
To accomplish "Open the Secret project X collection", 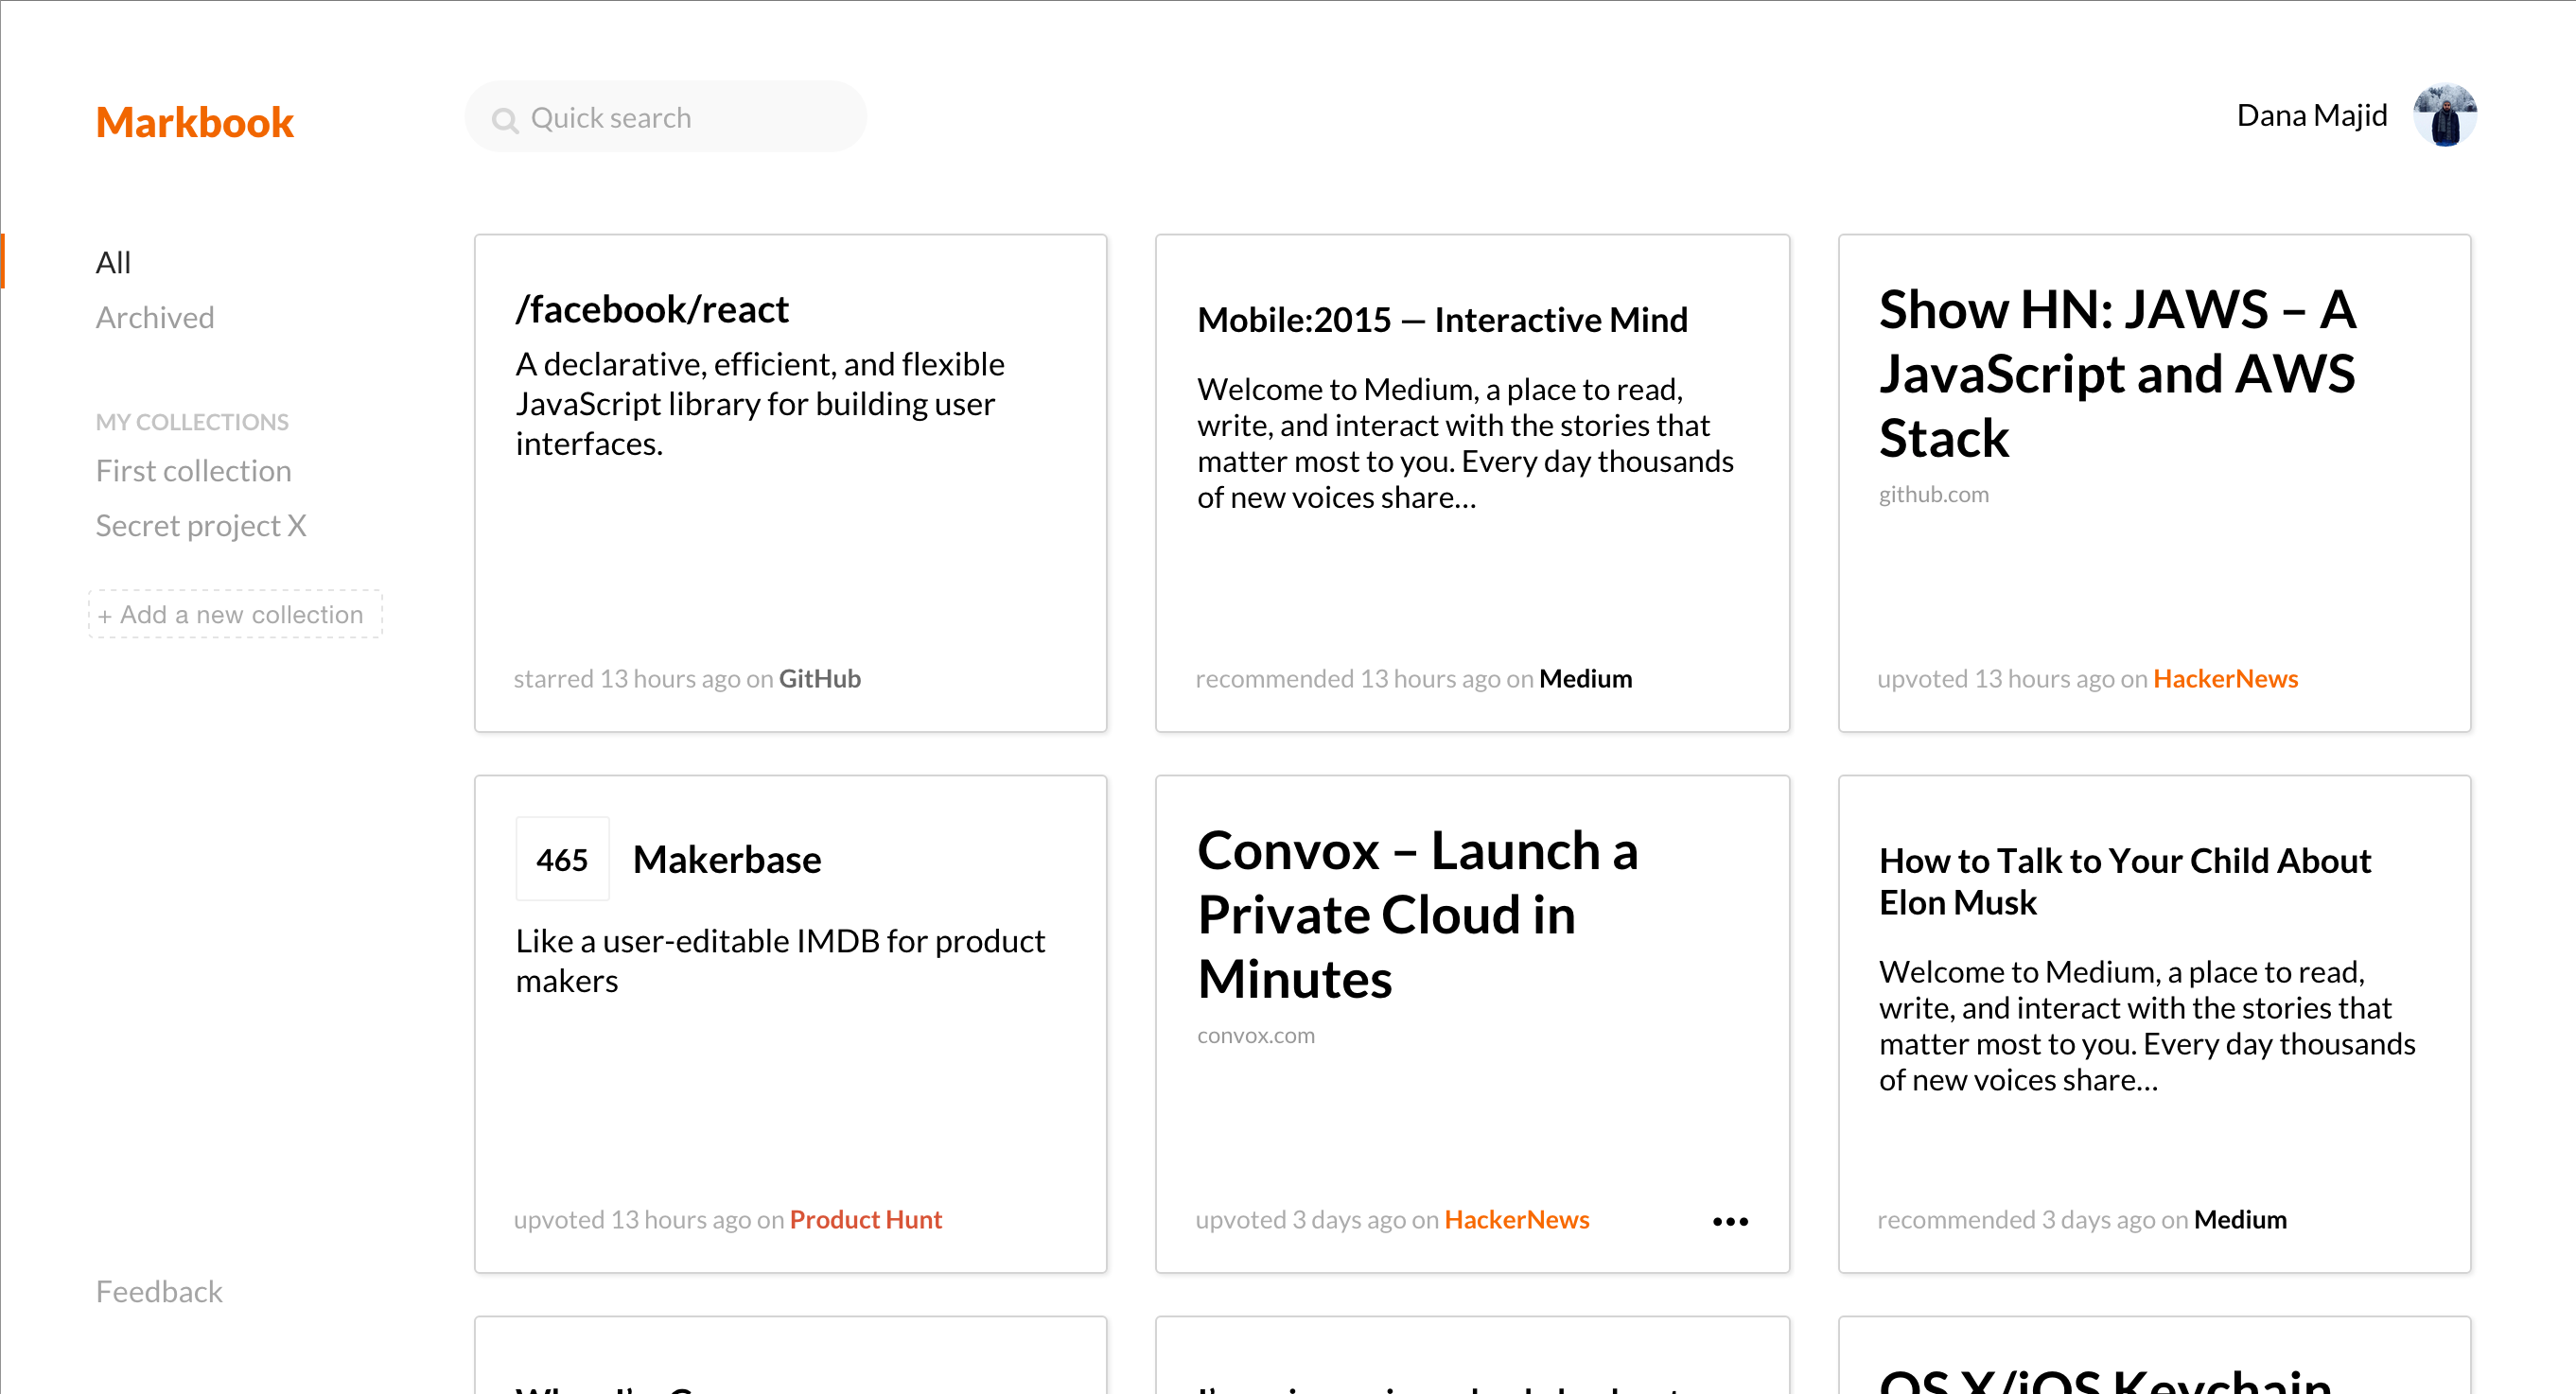I will tap(201, 525).
